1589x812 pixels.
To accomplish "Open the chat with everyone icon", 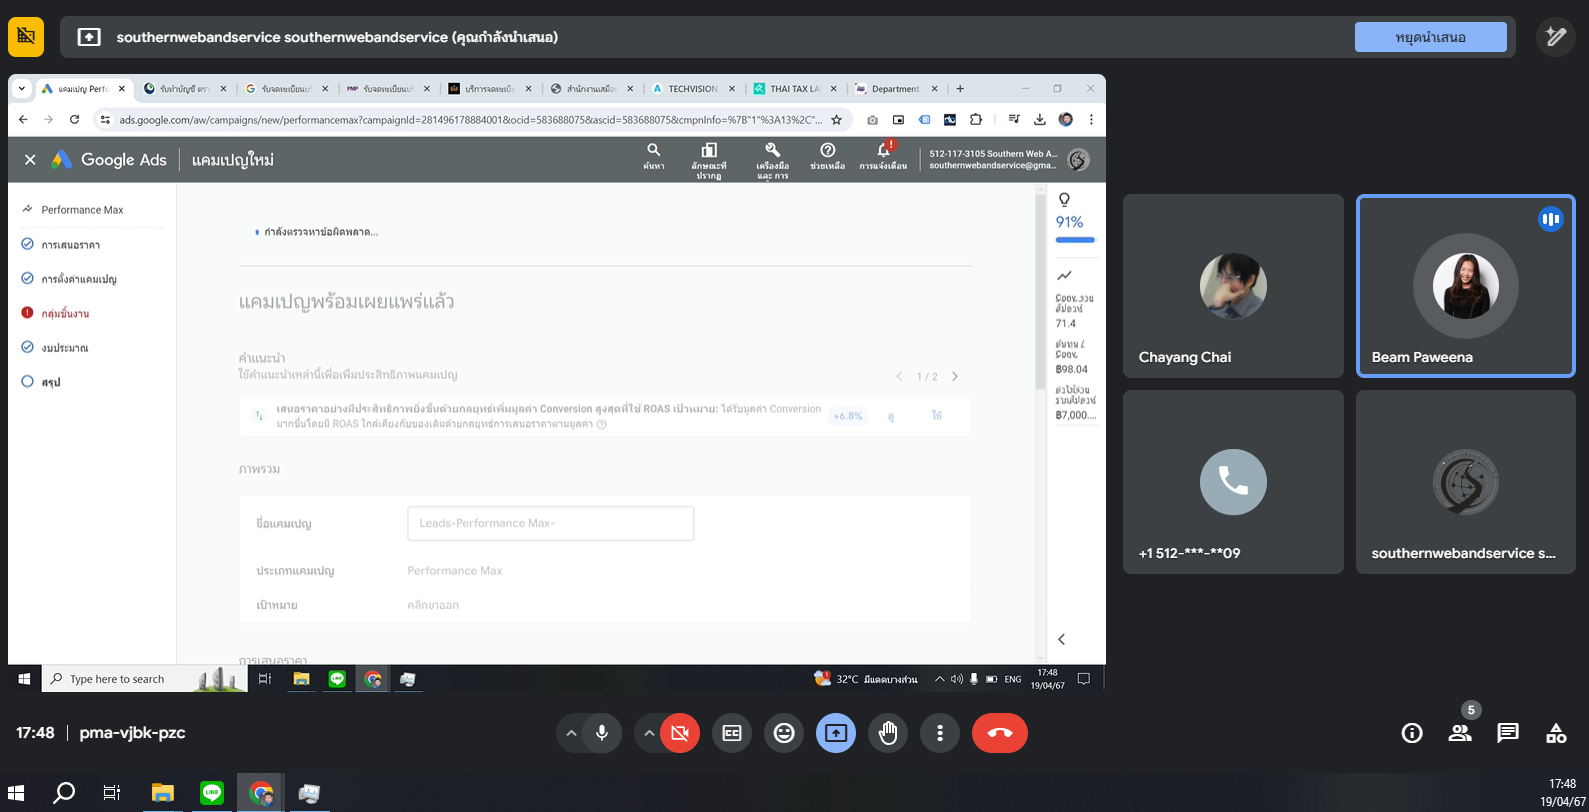I will tap(1508, 733).
